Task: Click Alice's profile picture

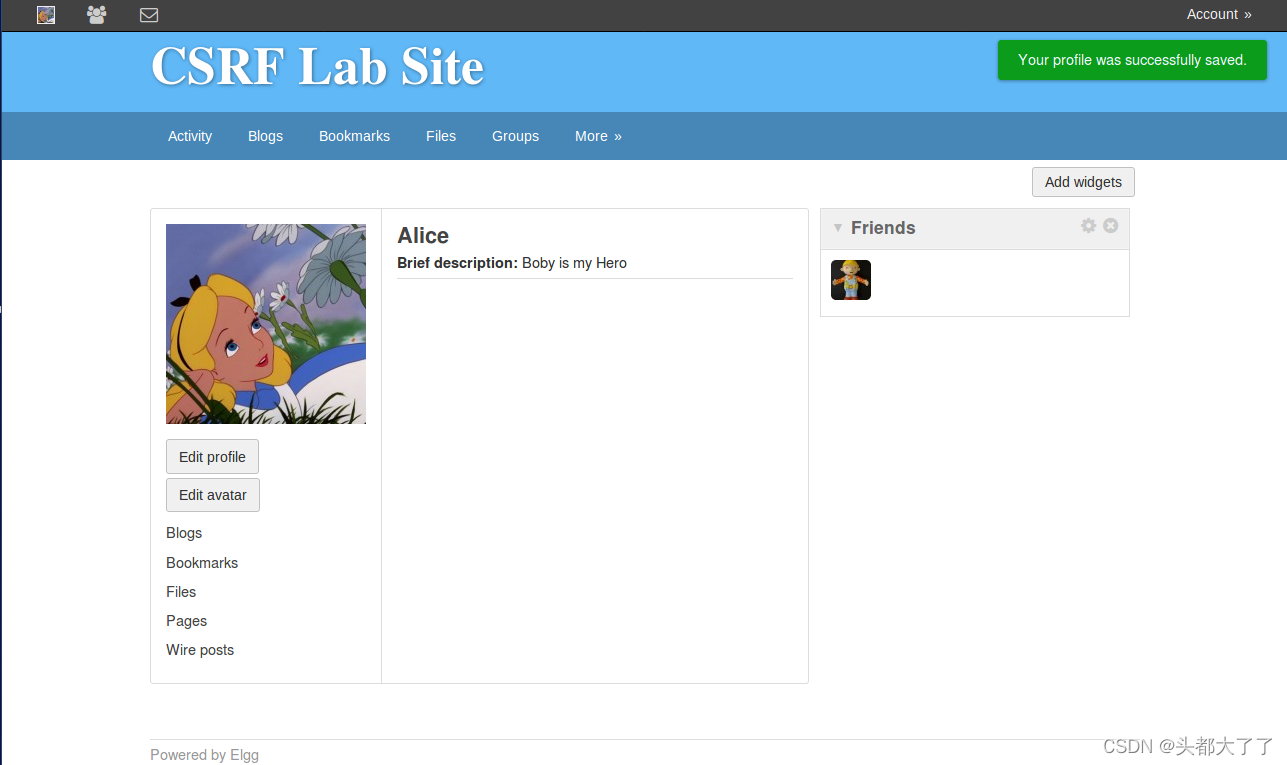Action: pyautogui.click(x=265, y=323)
